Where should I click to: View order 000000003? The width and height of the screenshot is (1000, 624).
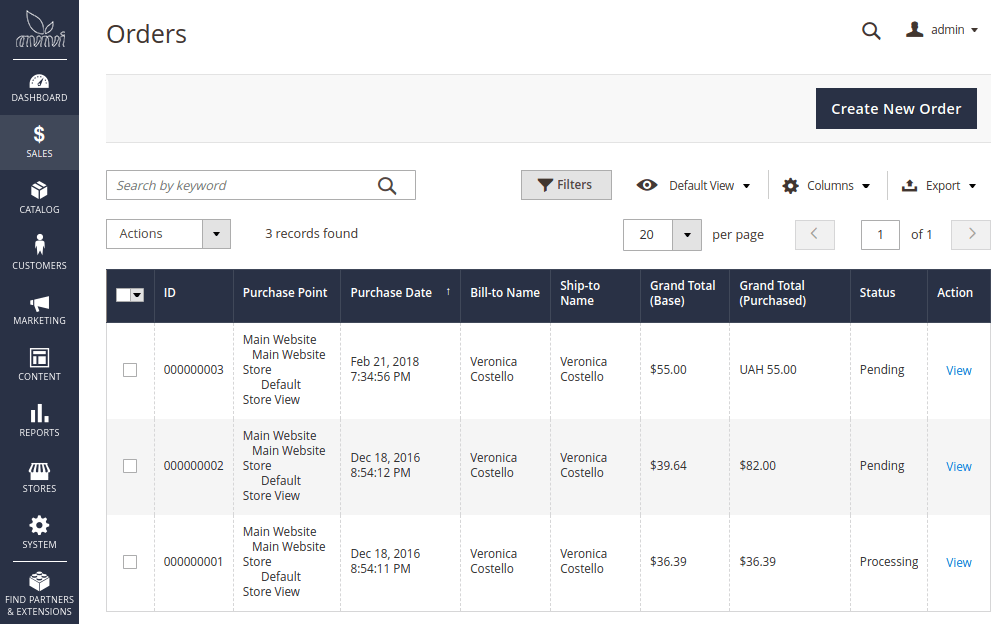tap(959, 371)
